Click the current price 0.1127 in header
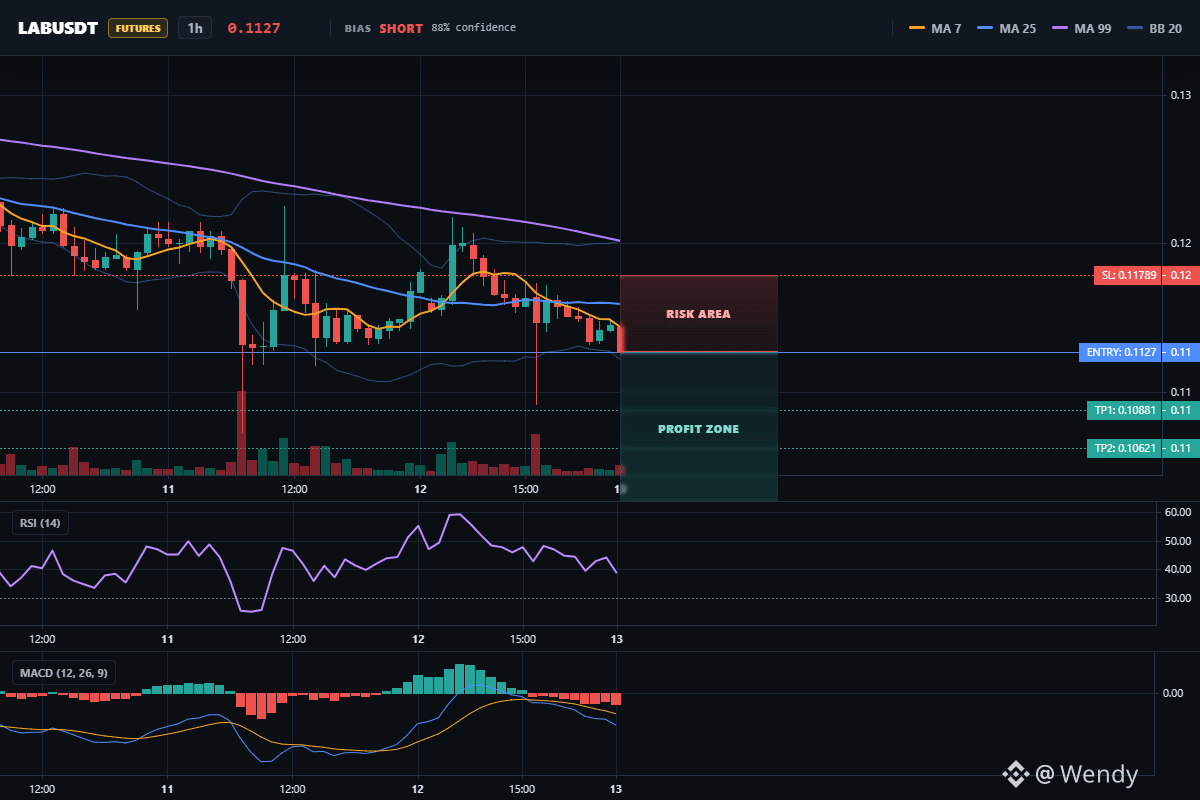Image resolution: width=1200 pixels, height=800 pixels. (x=254, y=28)
